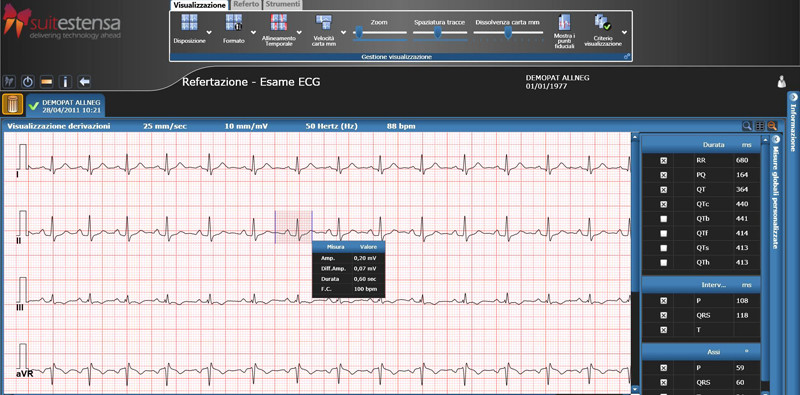
Task: Uncheck the QRS interval checkbox showing 118
Action: (663, 315)
